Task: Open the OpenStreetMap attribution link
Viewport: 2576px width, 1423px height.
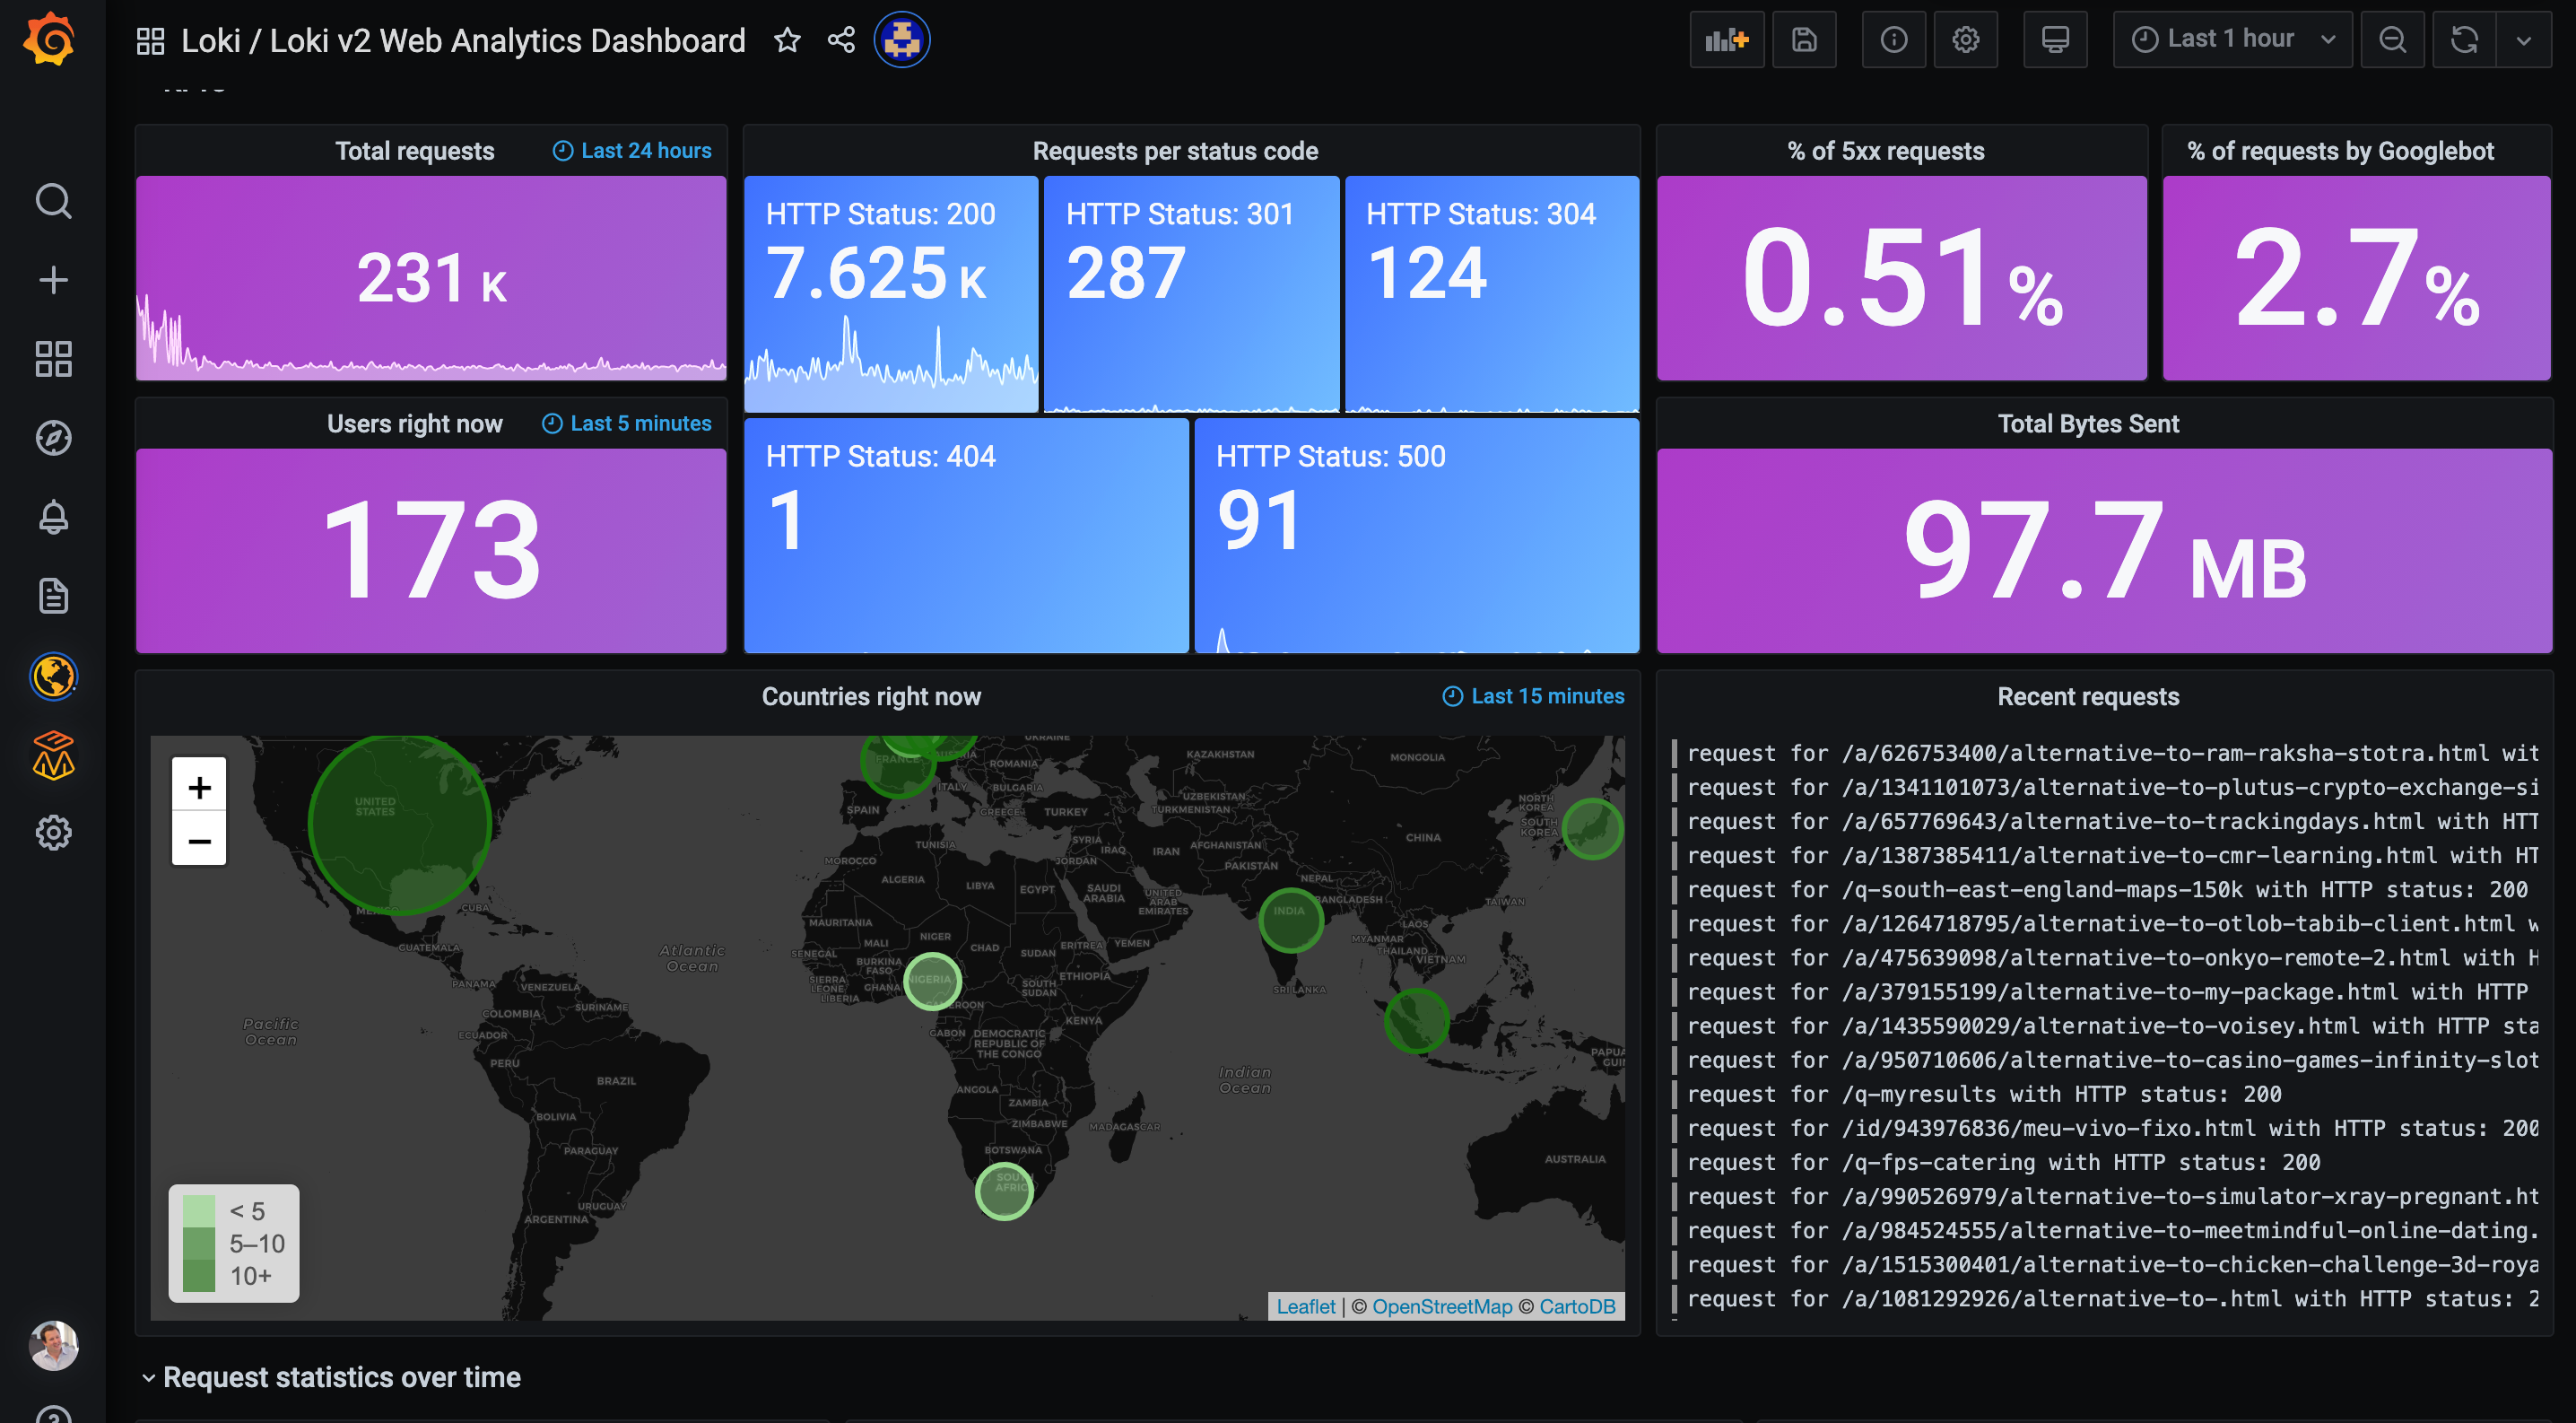Action: pyautogui.click(x=1441, y=1306)
